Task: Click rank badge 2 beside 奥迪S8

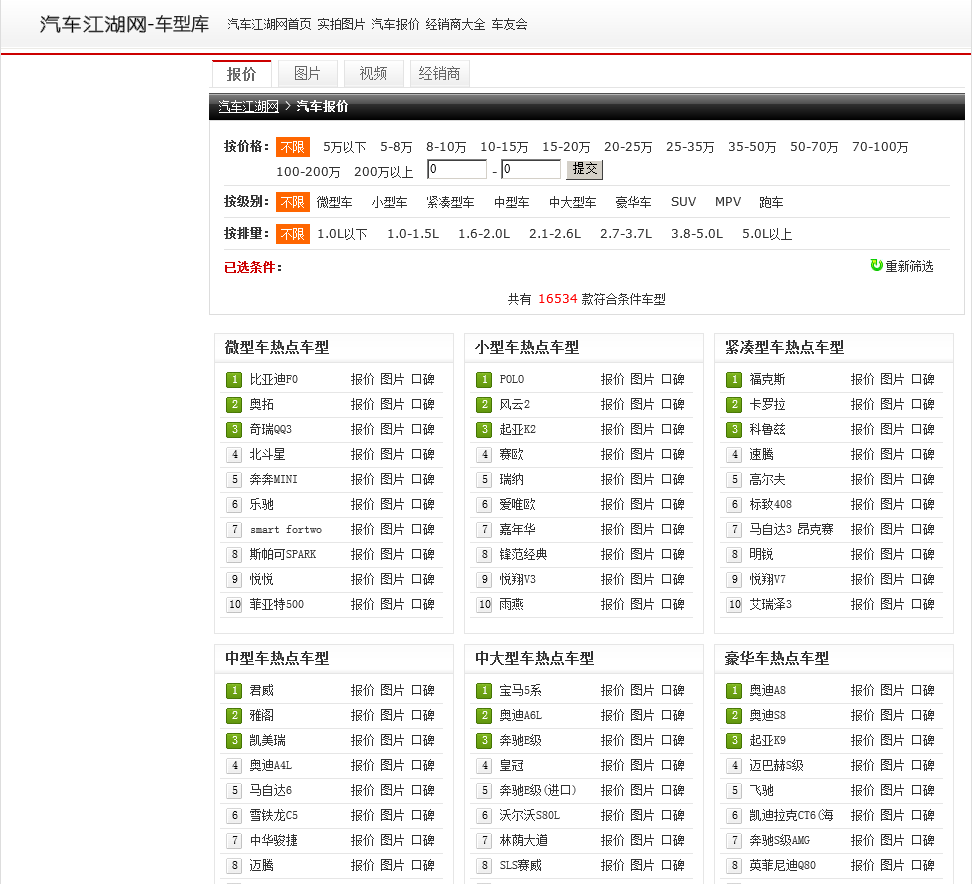Action: (x=733, y=715)
